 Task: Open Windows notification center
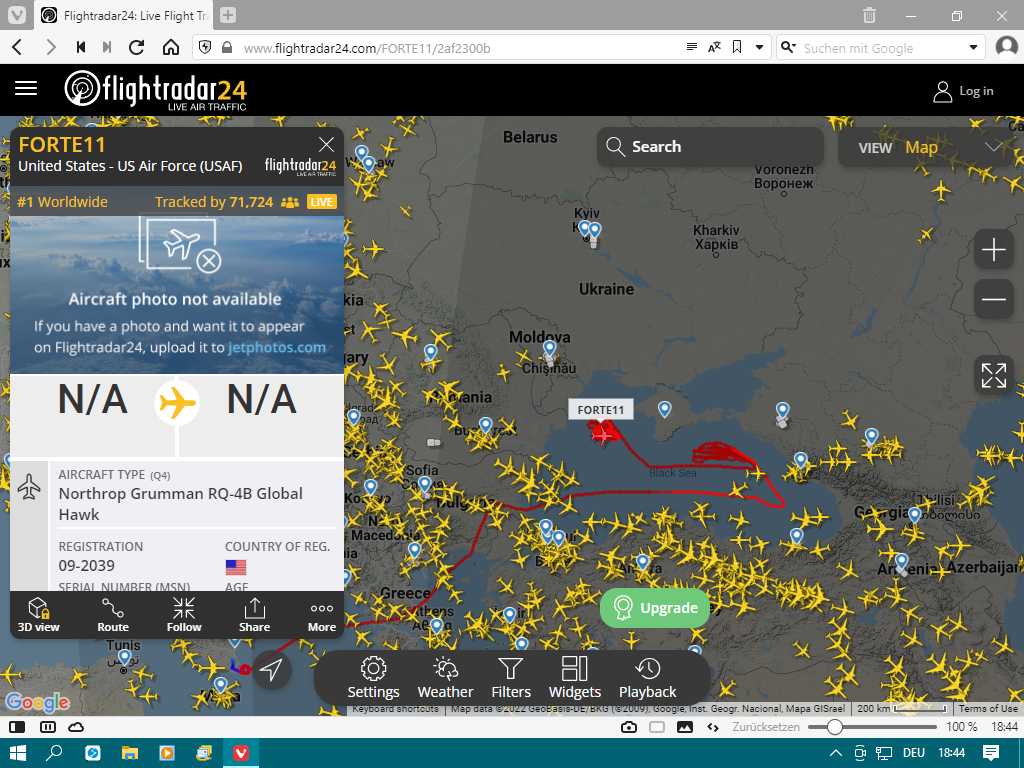[x=991, y=753]
